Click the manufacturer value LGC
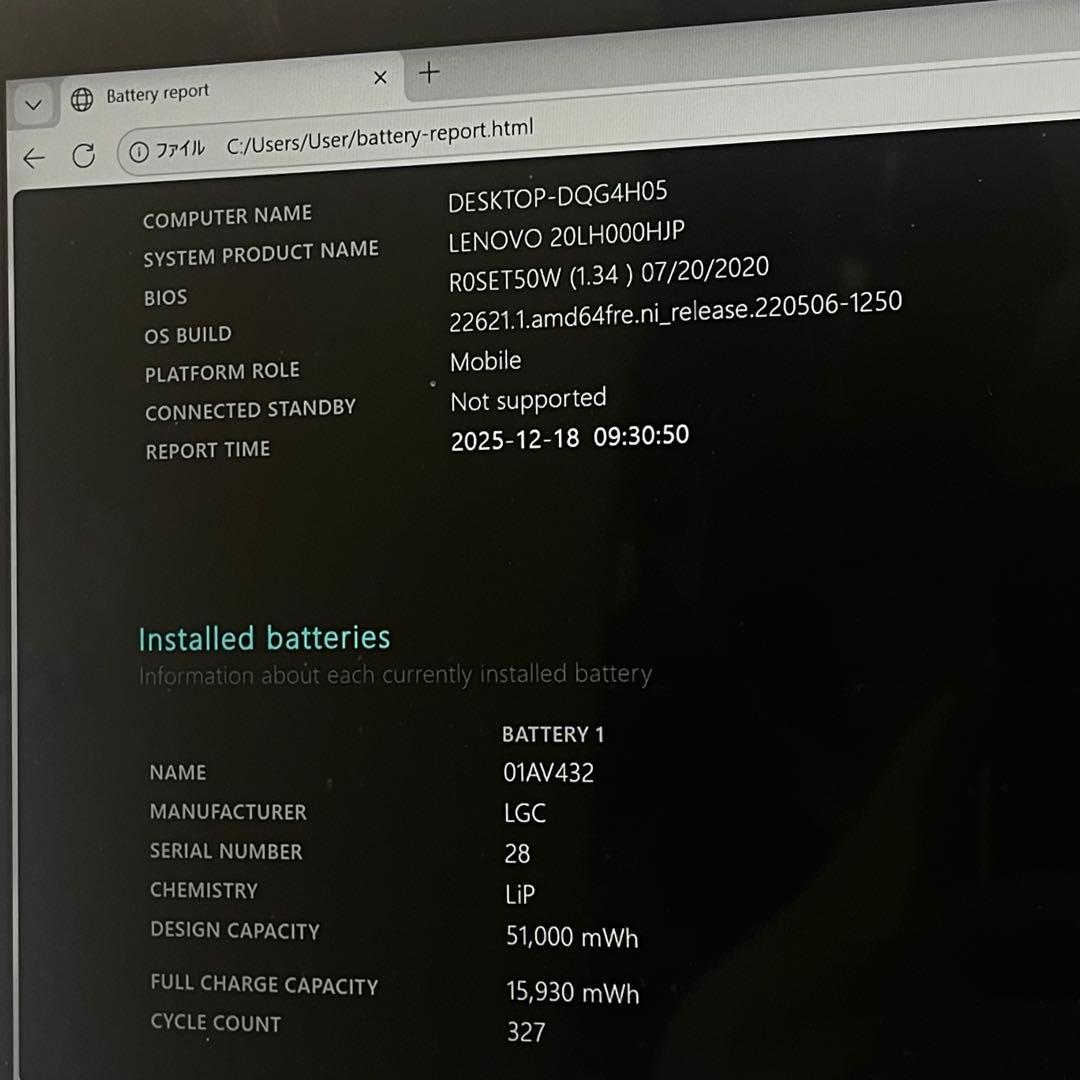This screenshot has height=1080, width=1080. pyautogui.click(x=525, y=813)
